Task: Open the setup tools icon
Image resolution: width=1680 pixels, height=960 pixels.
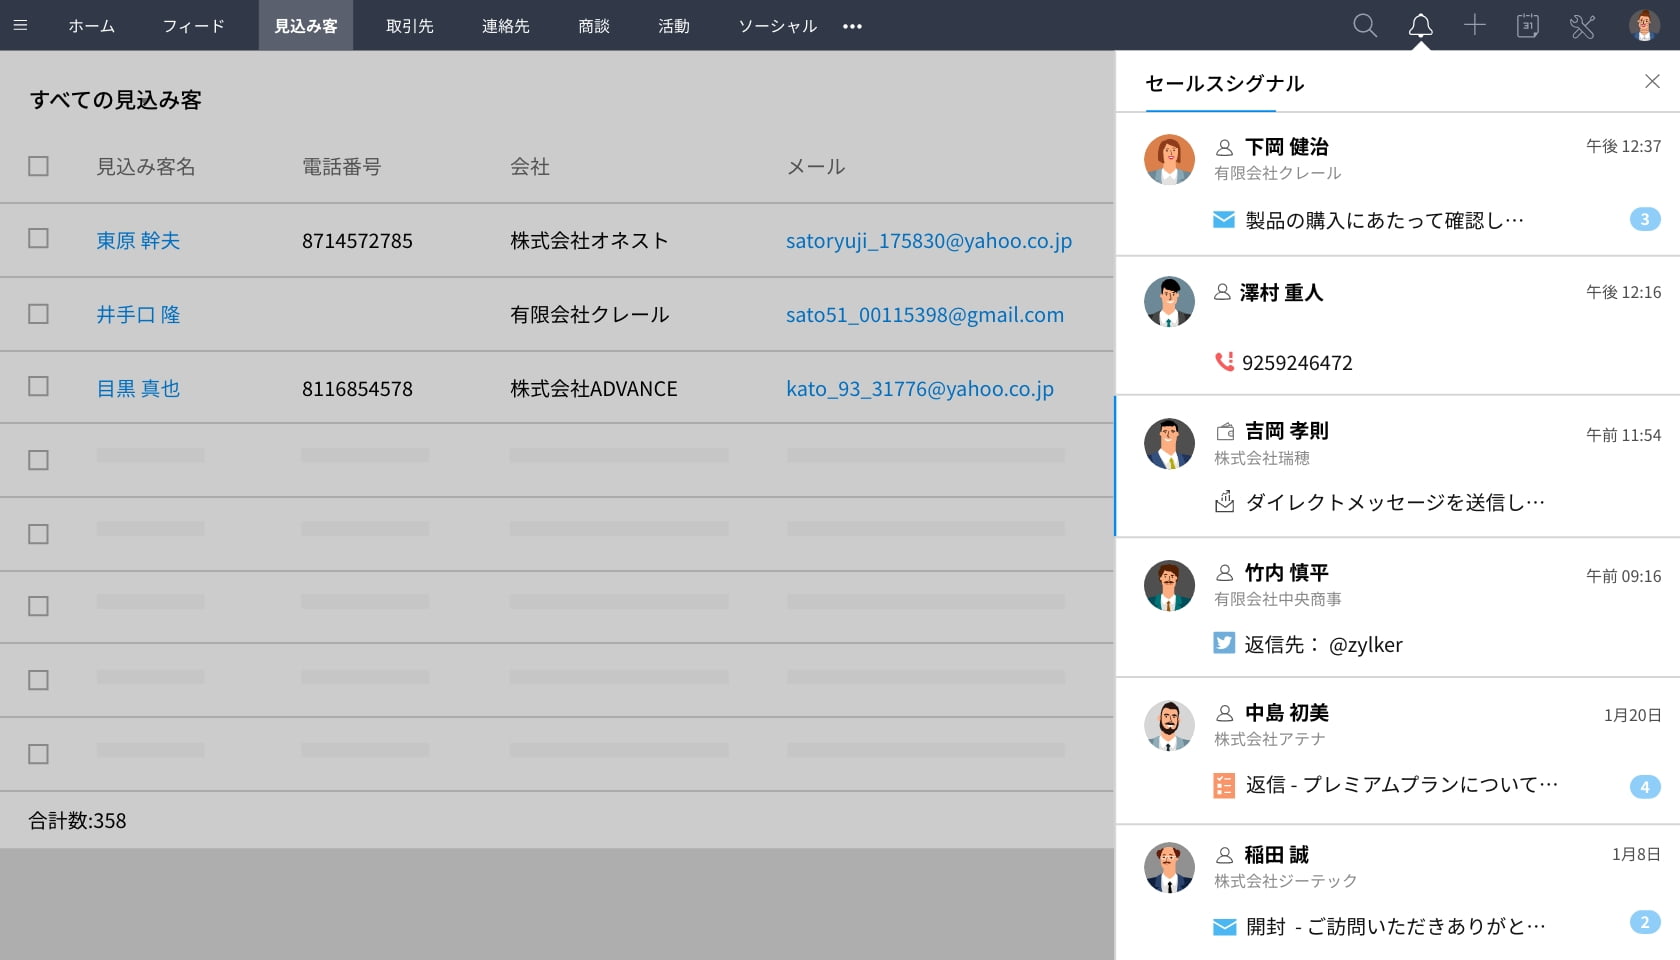Action: click(x=1582, y=26)
